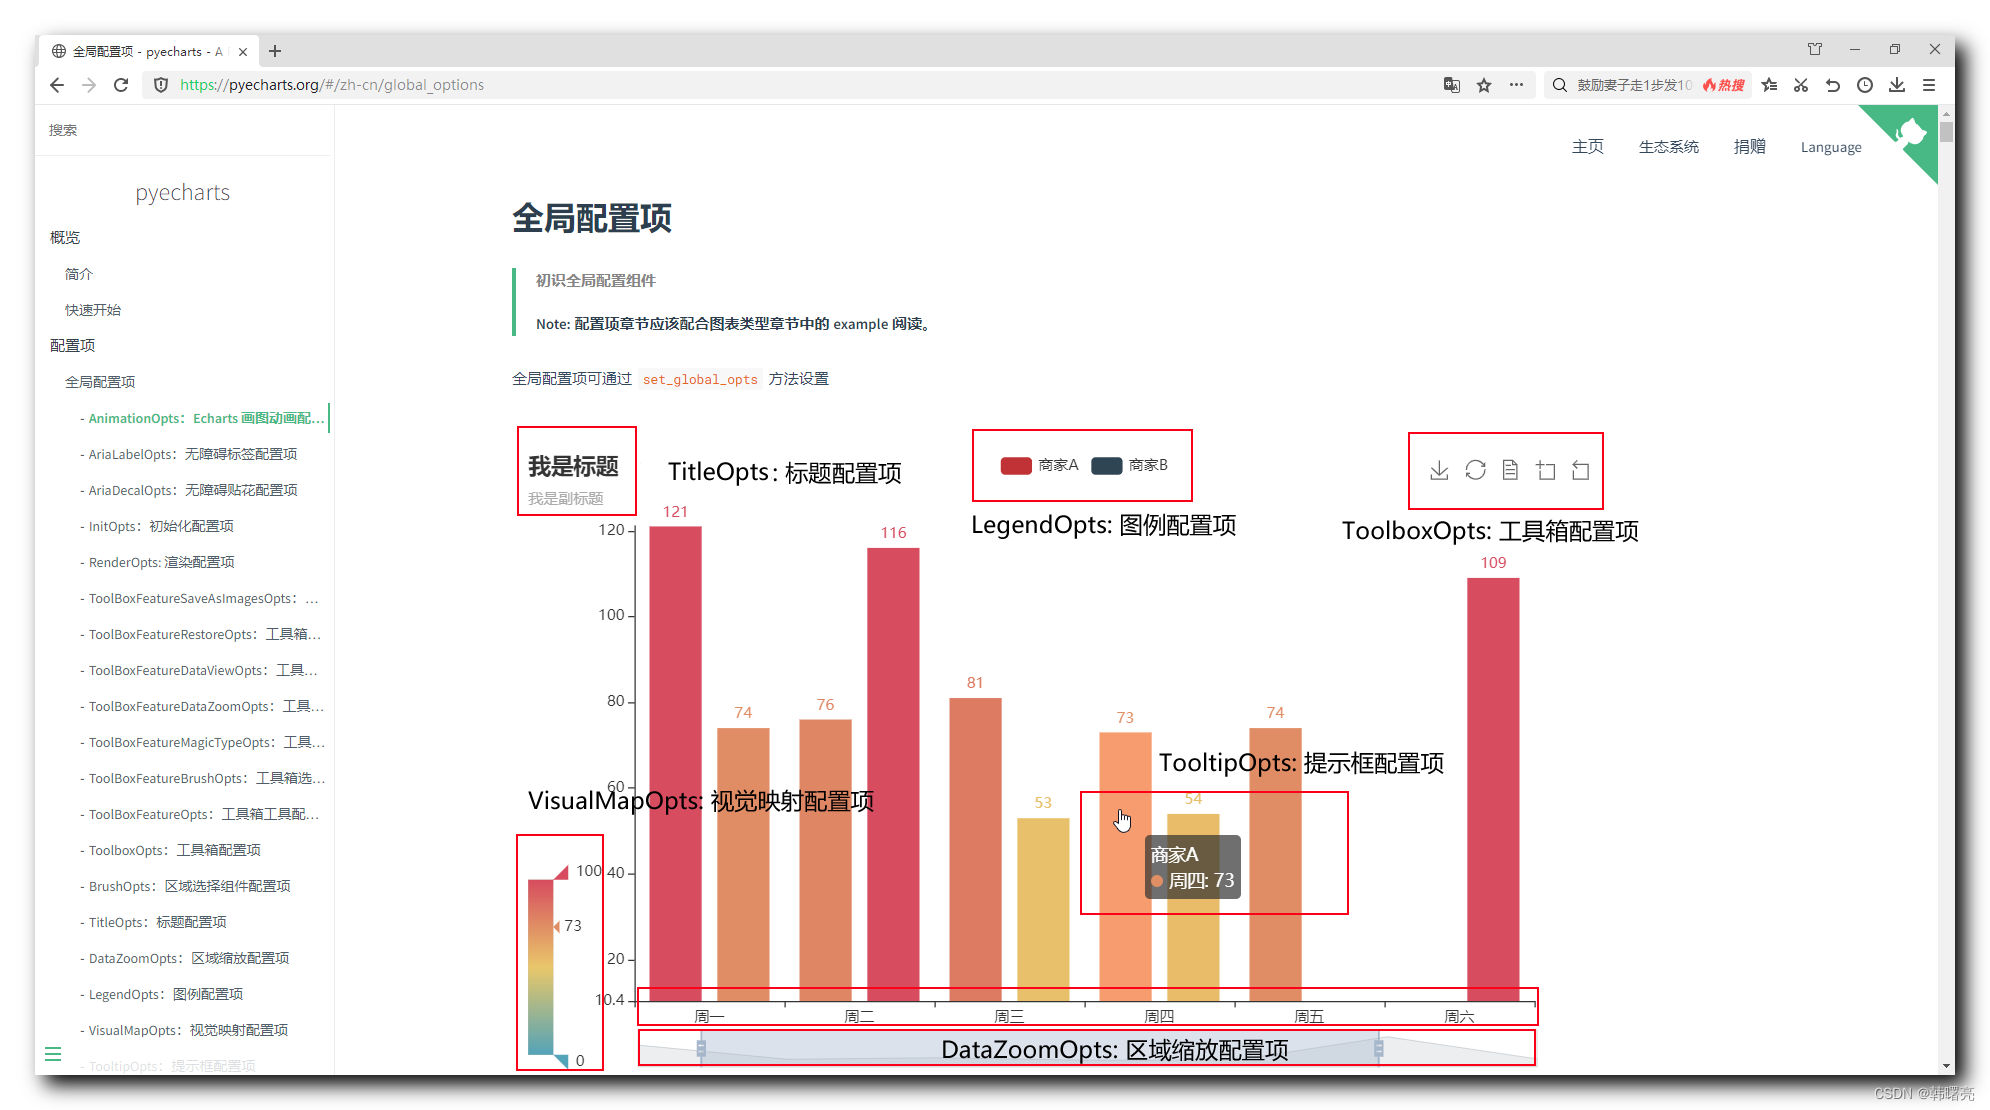Open the browser hamburger main menu

point(1929,85)
